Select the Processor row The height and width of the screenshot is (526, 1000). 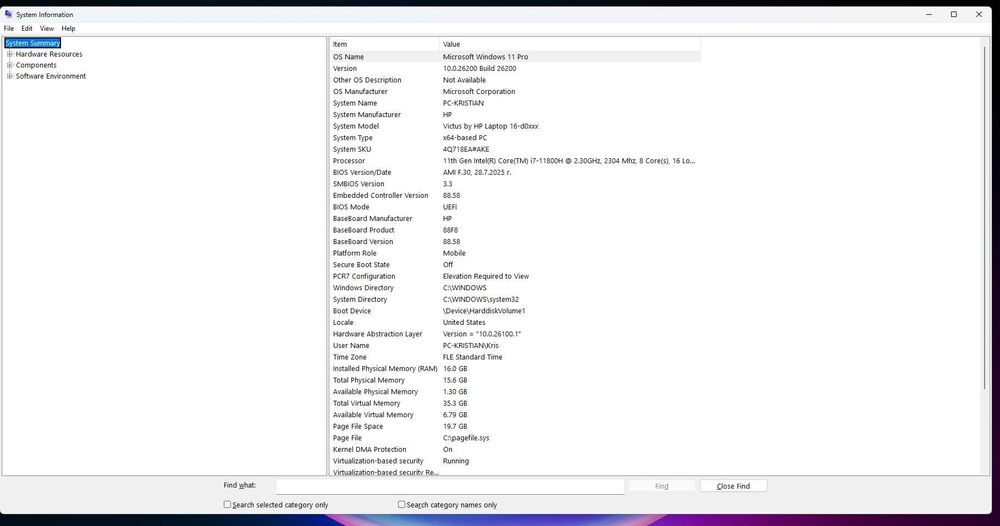[x=515, y=161]
